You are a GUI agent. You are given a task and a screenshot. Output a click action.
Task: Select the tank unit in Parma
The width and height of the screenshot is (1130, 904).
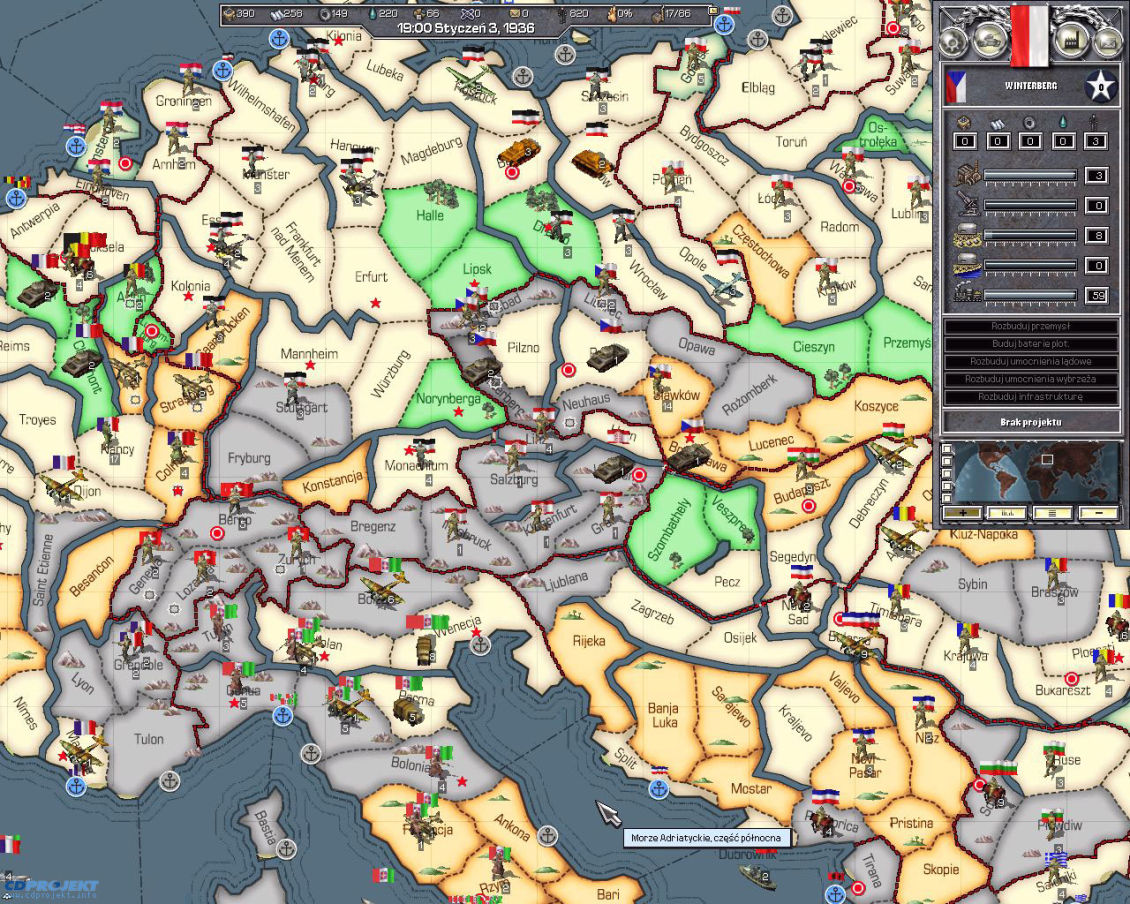[x=409, y=710]
